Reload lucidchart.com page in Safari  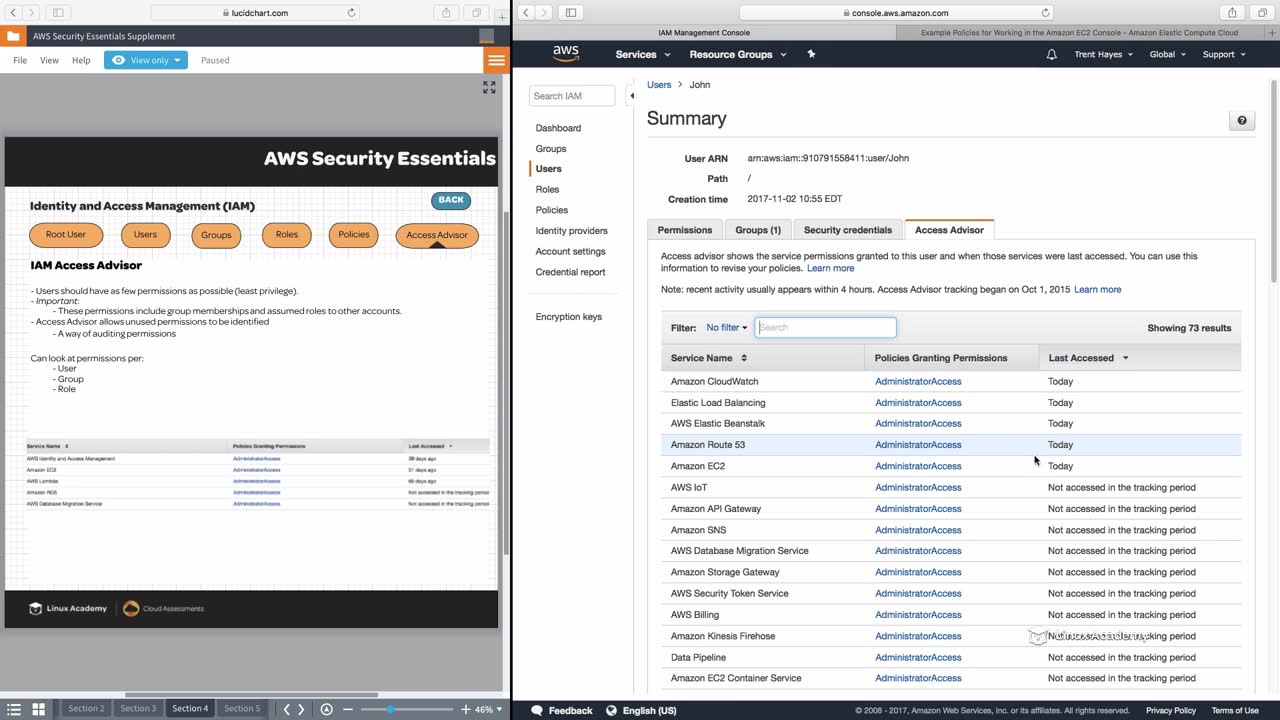click(351, 13)
